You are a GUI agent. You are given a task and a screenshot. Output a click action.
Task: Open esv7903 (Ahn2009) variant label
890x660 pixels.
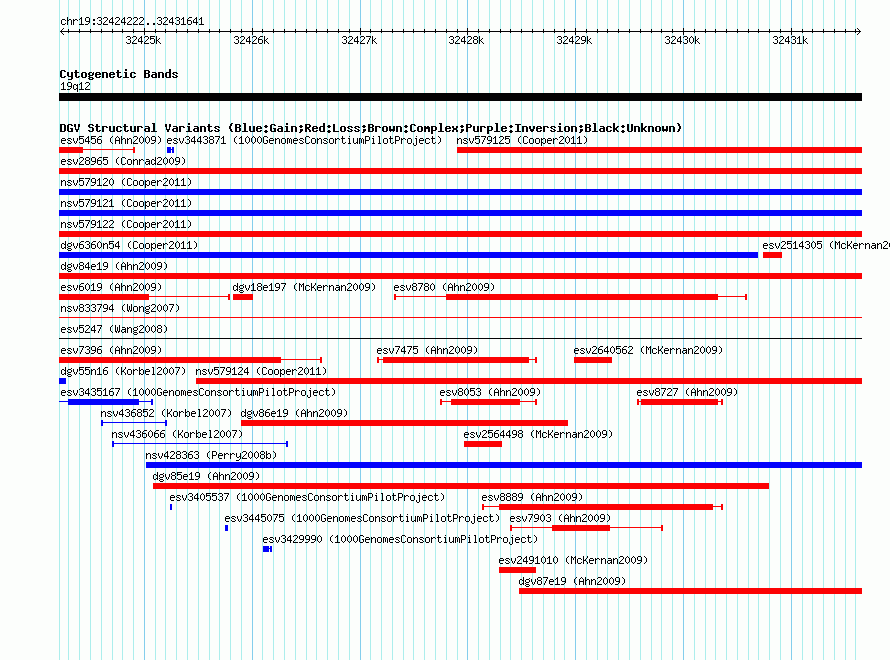click(560, 518)
